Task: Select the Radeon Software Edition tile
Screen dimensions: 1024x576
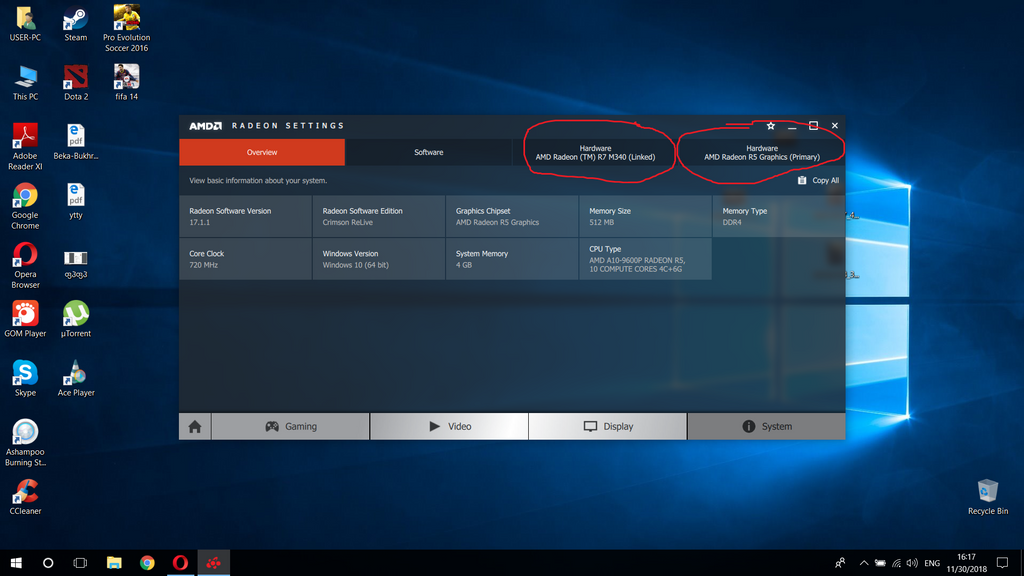Action: [x=379, y=216]
